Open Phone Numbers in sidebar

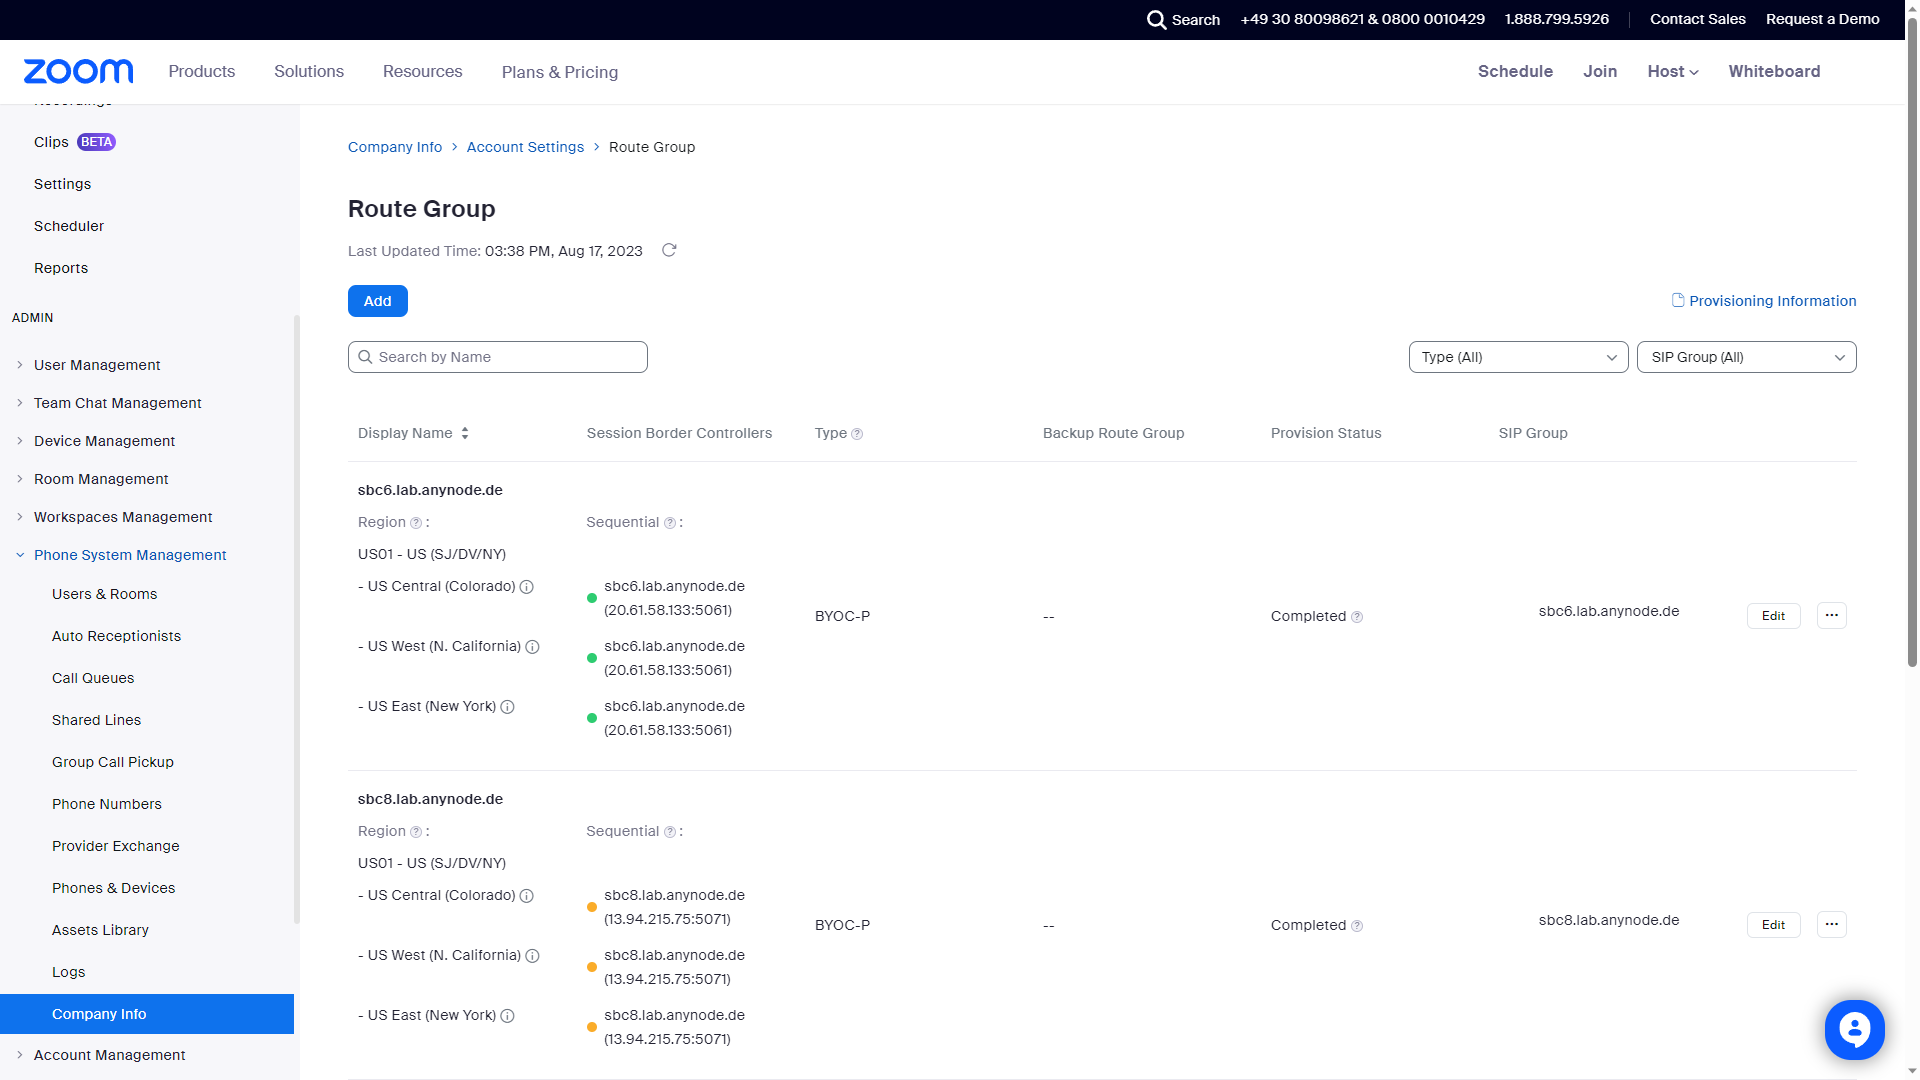click(x=107, y=804)
